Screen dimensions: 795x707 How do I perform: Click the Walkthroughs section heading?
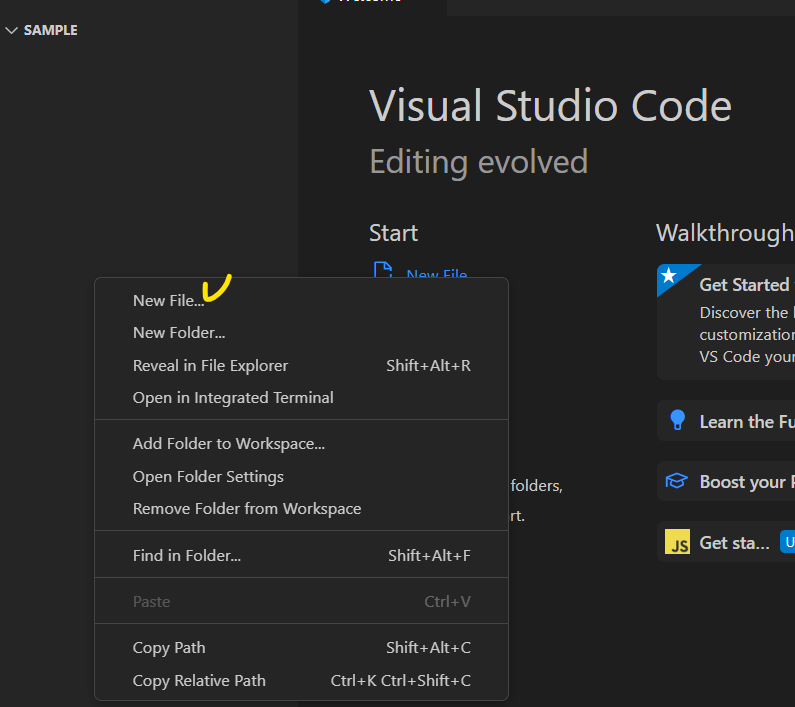(726, 233)
